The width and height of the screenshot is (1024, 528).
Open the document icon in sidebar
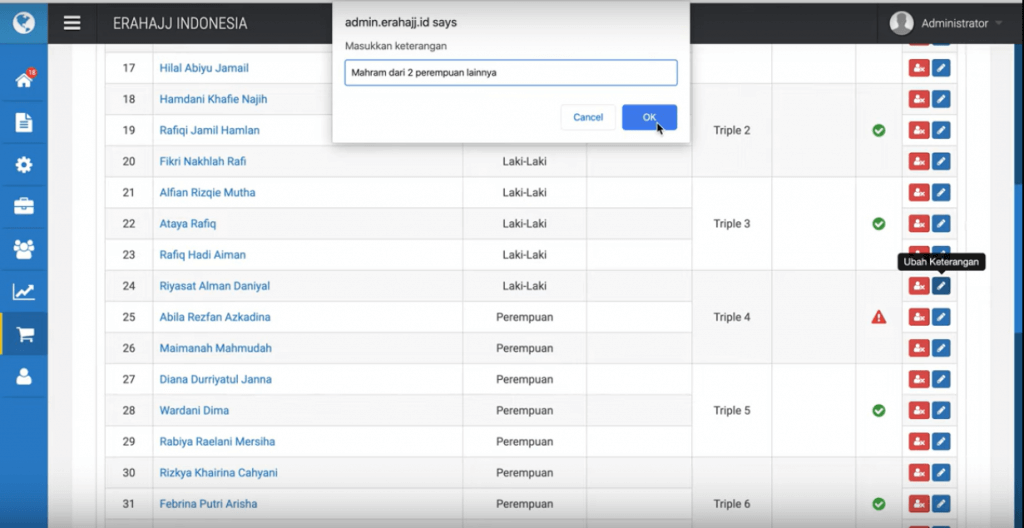(x=23, y=122)
